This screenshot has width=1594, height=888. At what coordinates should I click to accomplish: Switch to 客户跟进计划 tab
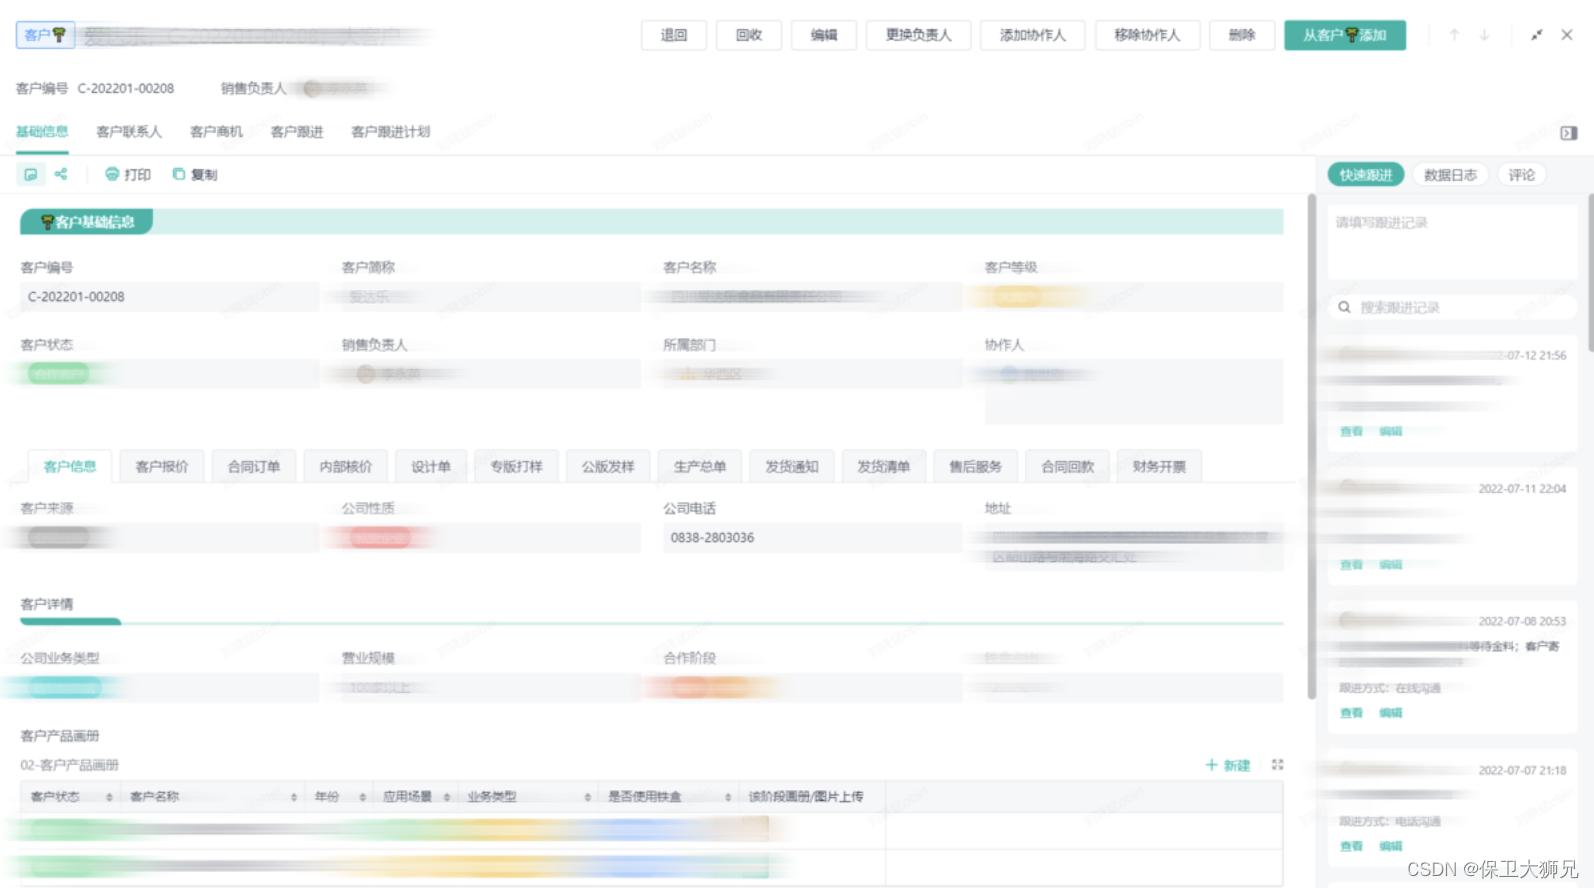point(391,131)
